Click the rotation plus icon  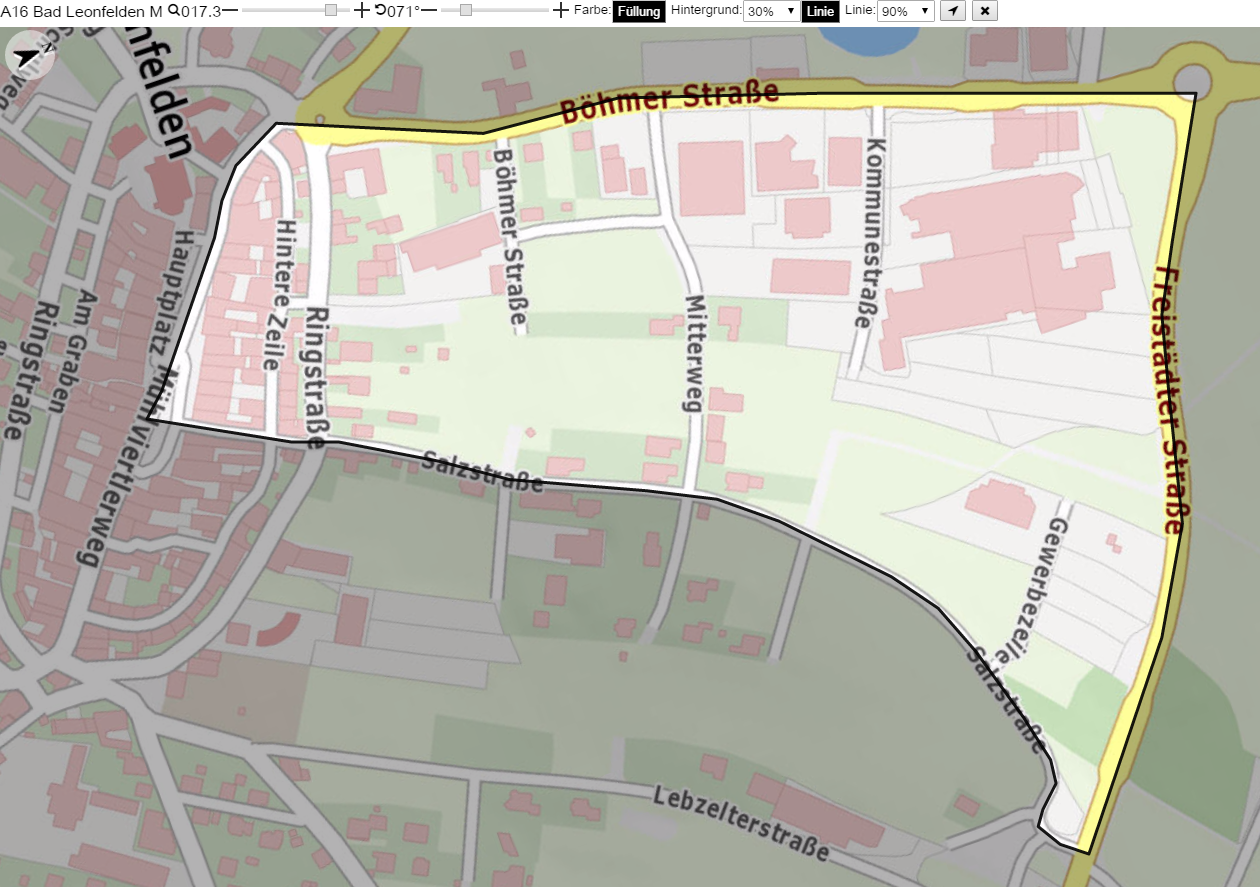coord(561,11)
